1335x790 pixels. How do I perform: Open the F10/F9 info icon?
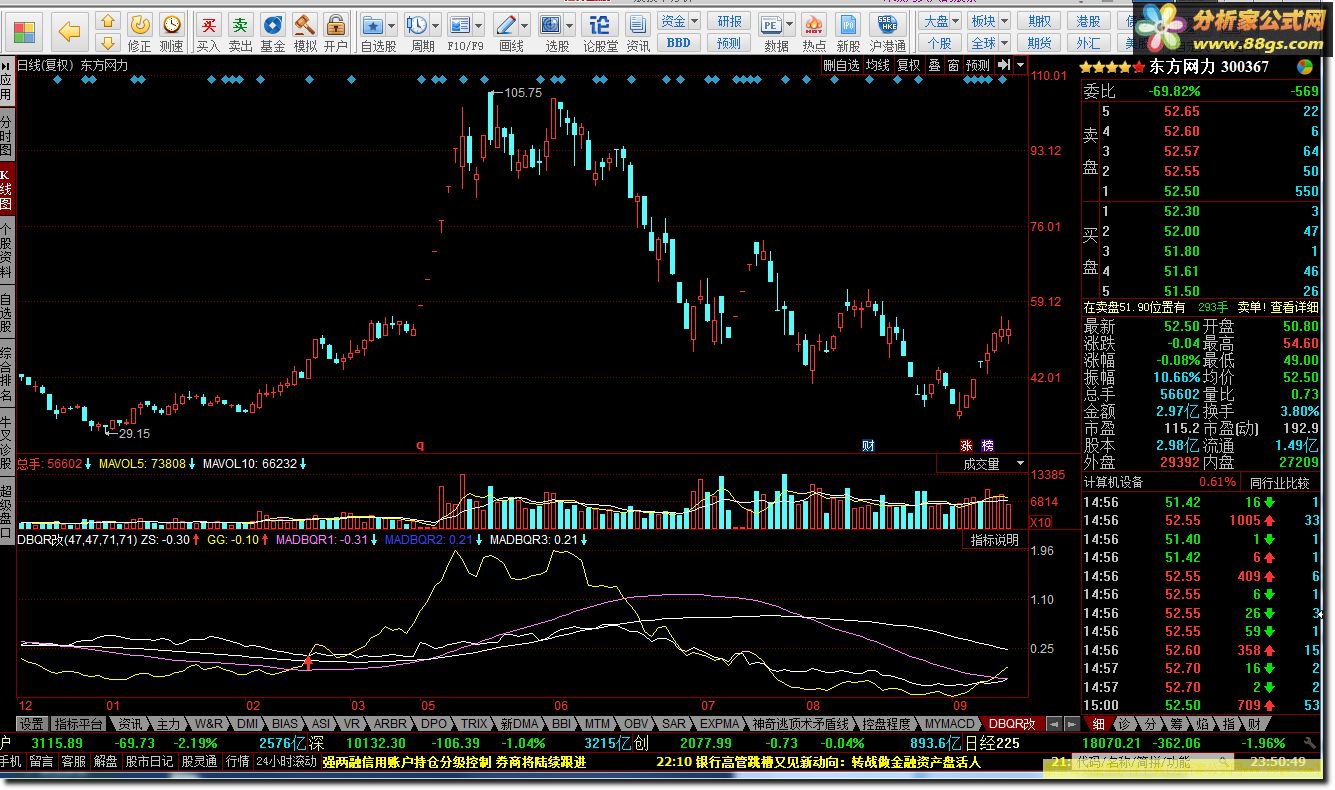460,25
